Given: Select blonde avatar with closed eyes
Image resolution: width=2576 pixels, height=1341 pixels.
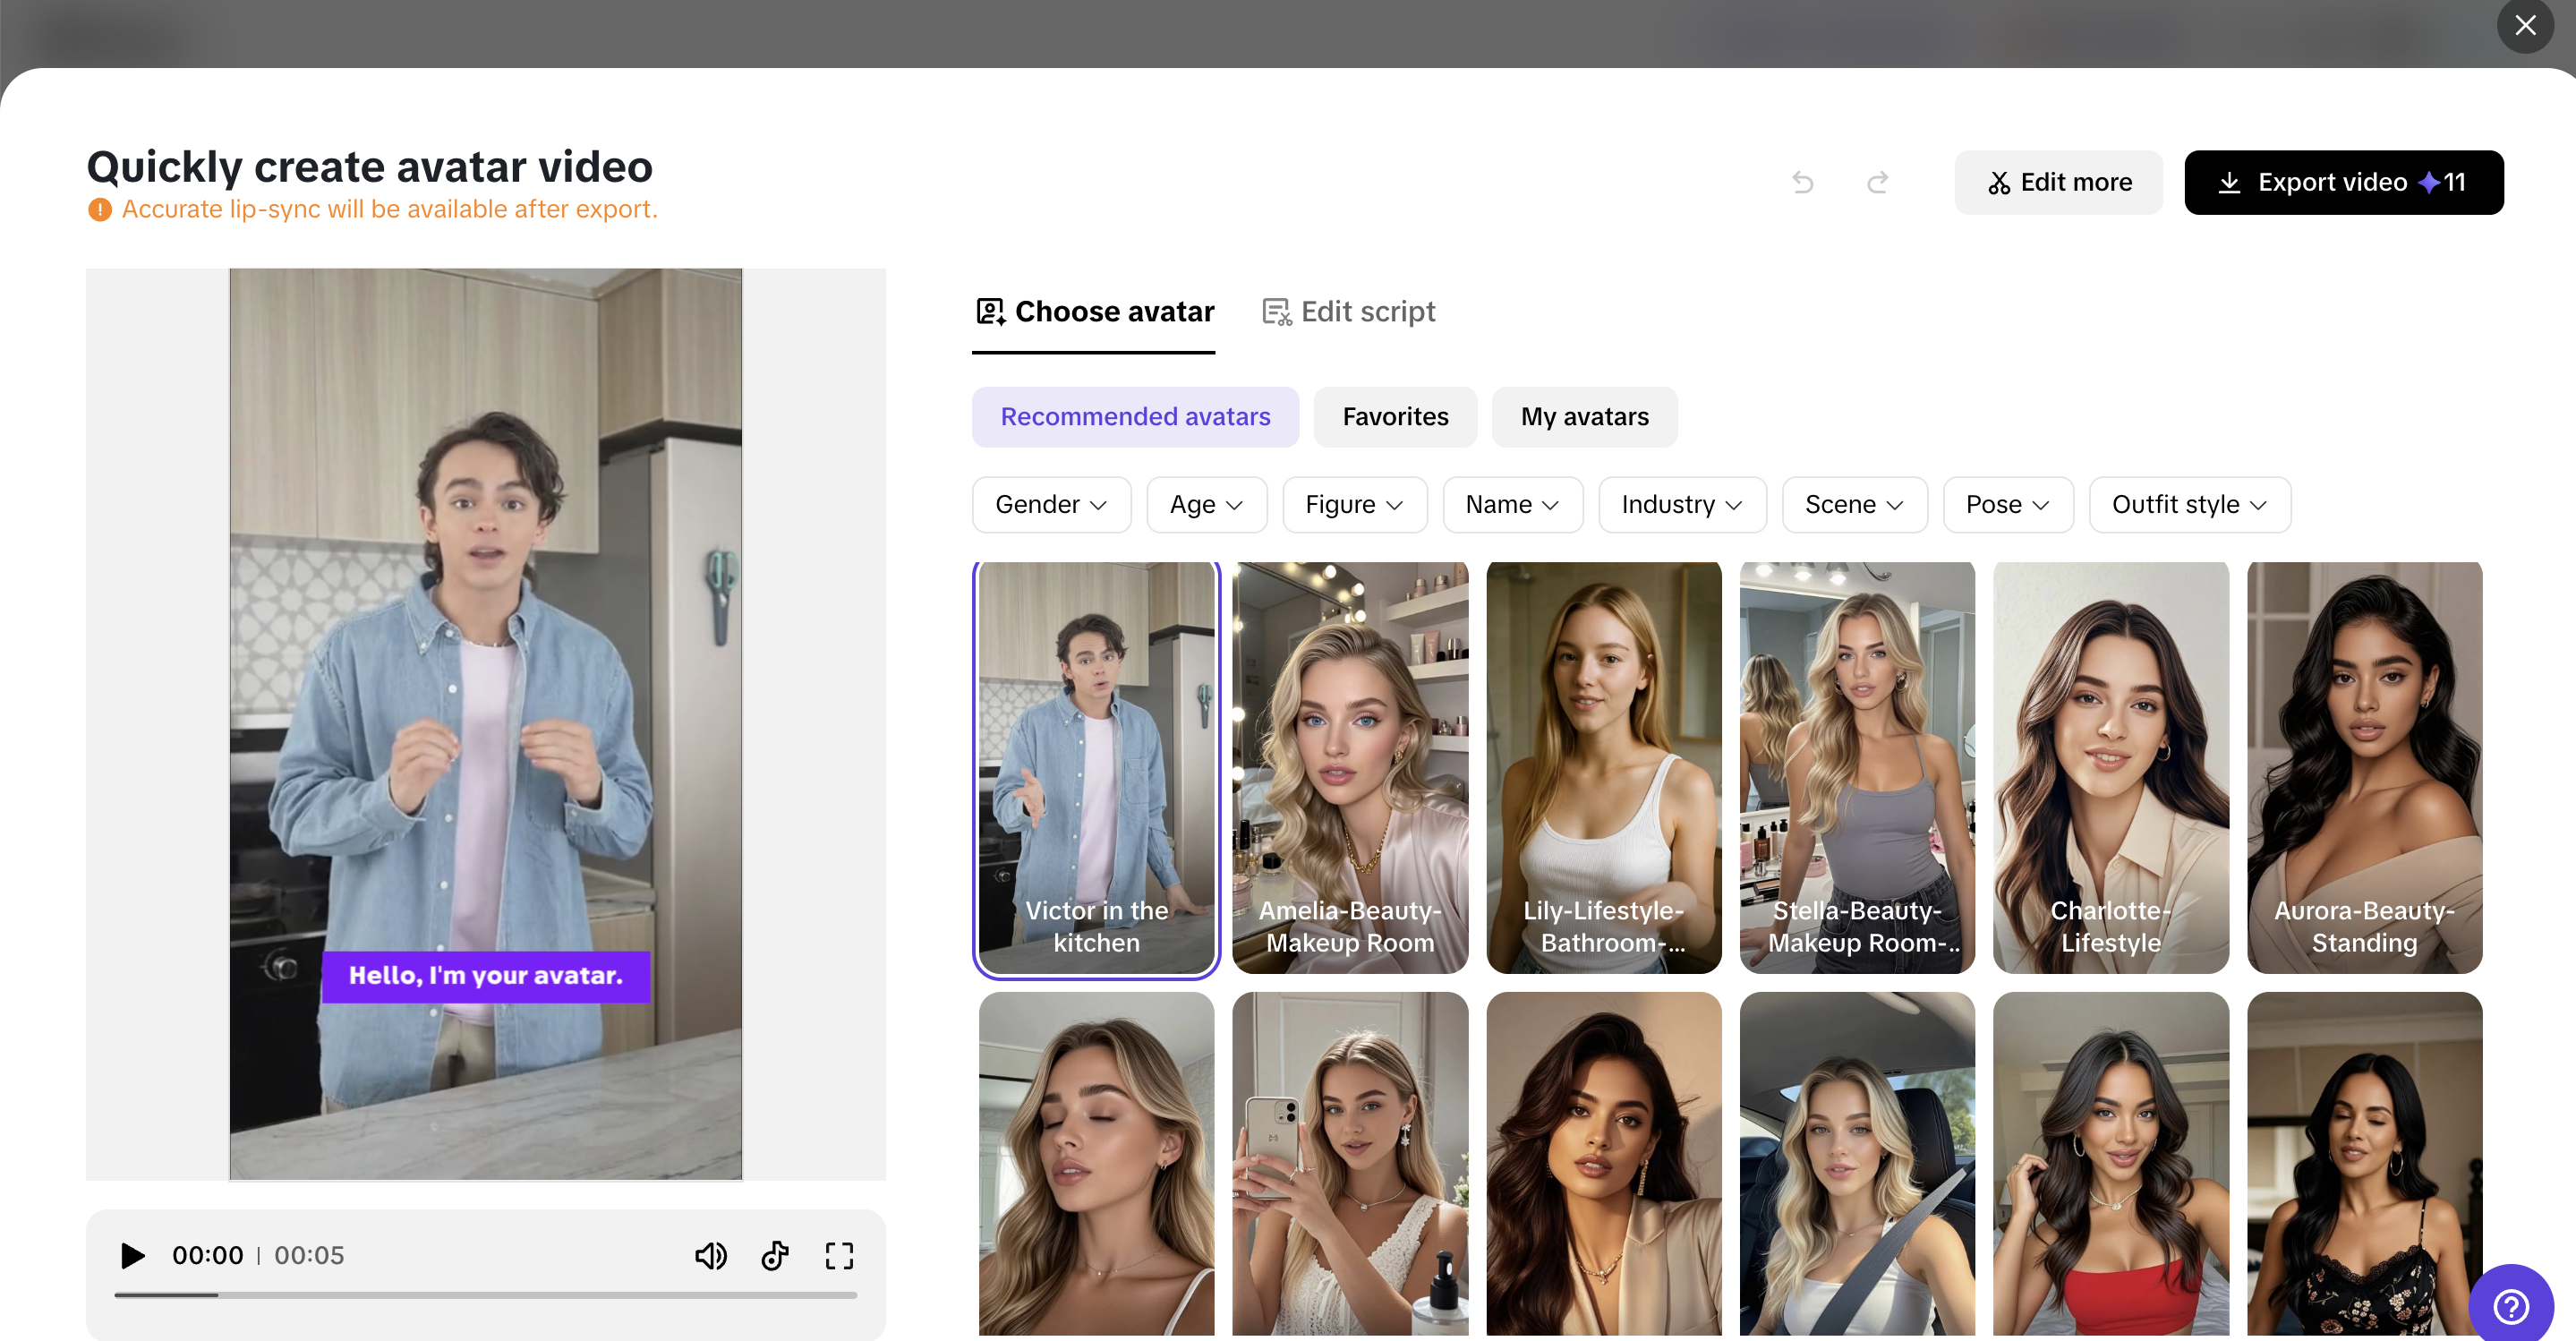Looking at the screenshot, I should click(x=1096, y=1164).
